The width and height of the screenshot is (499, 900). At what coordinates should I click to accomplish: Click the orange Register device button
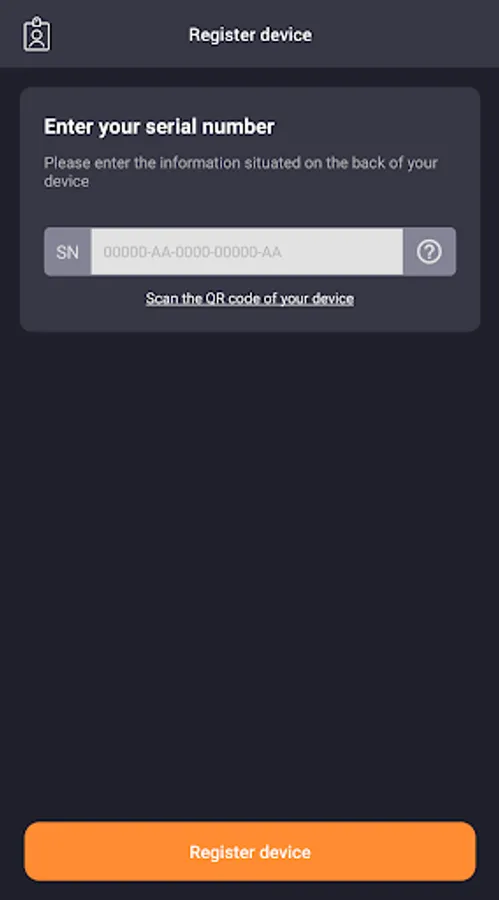(250, 851)
